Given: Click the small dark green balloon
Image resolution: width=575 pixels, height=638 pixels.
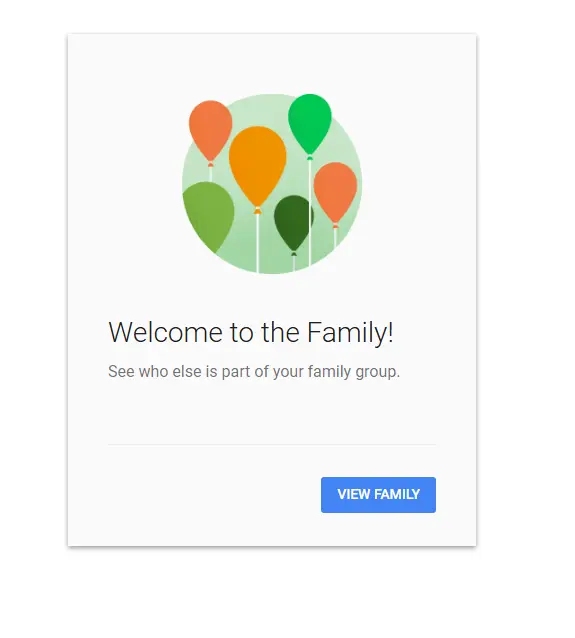Looking at the screenshot, I should coord(293,222).
